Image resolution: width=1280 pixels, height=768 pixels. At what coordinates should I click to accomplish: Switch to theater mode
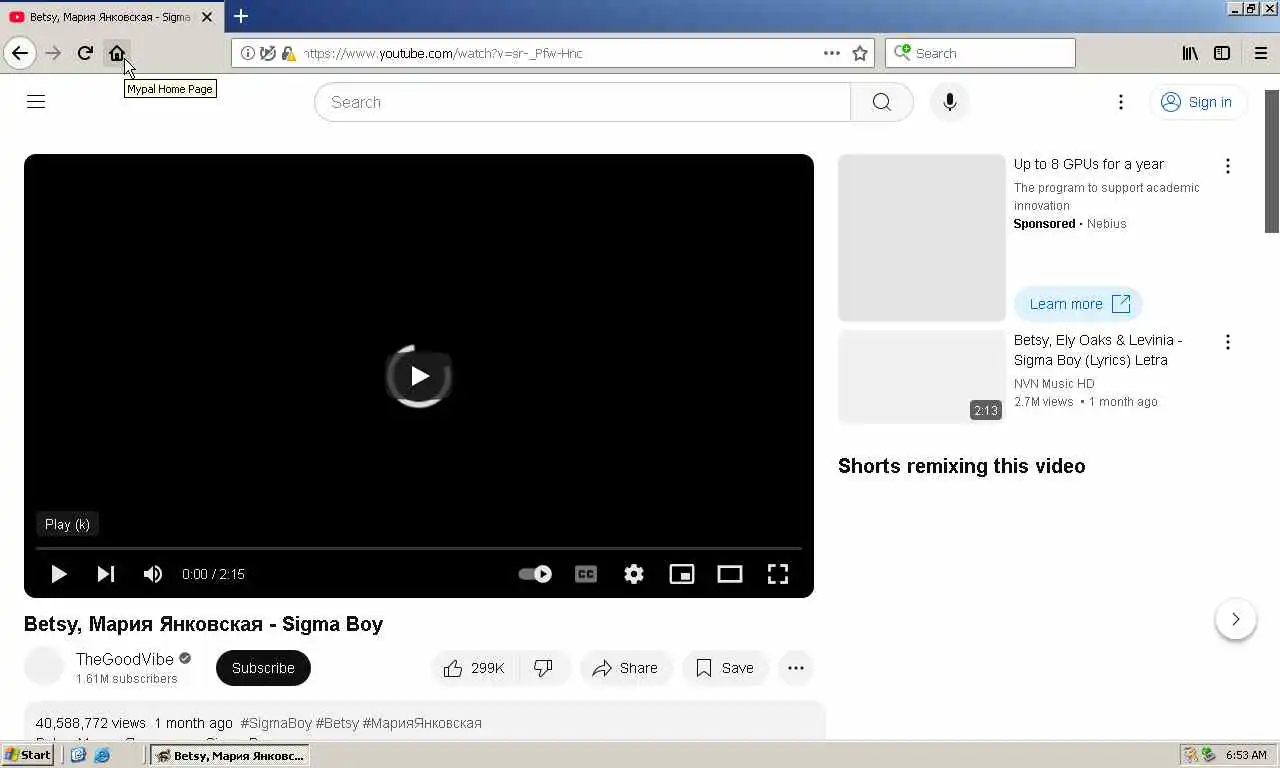click(730, 574)
